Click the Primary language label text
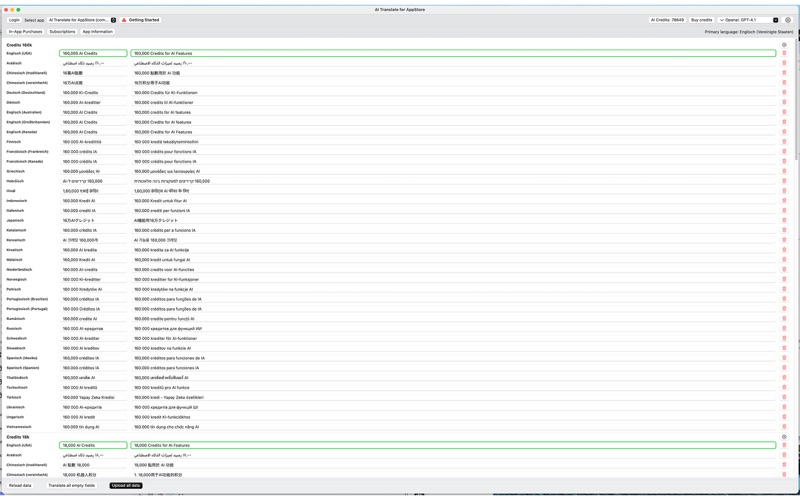Viewport: 800px width, 500px height. click(748, 32)
